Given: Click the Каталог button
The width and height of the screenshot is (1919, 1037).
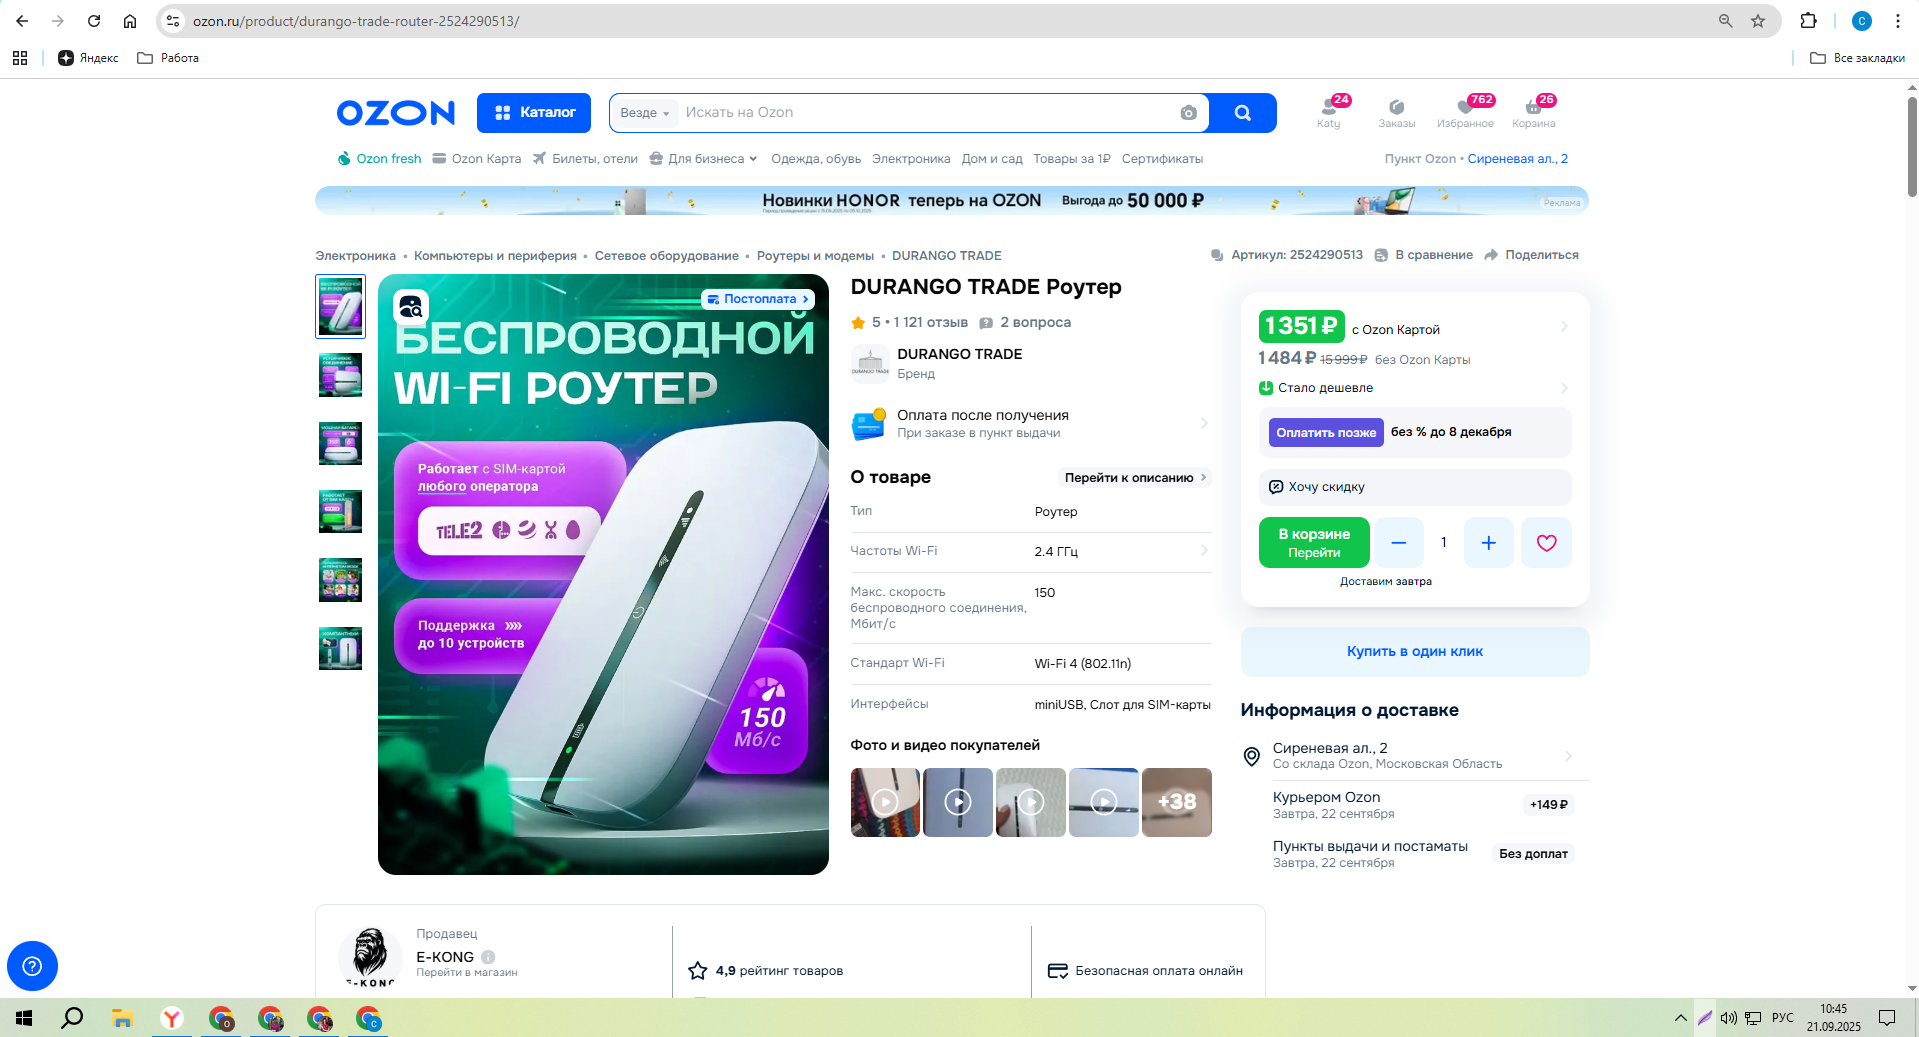Looking at the screenshot, I should pos(534,113).
